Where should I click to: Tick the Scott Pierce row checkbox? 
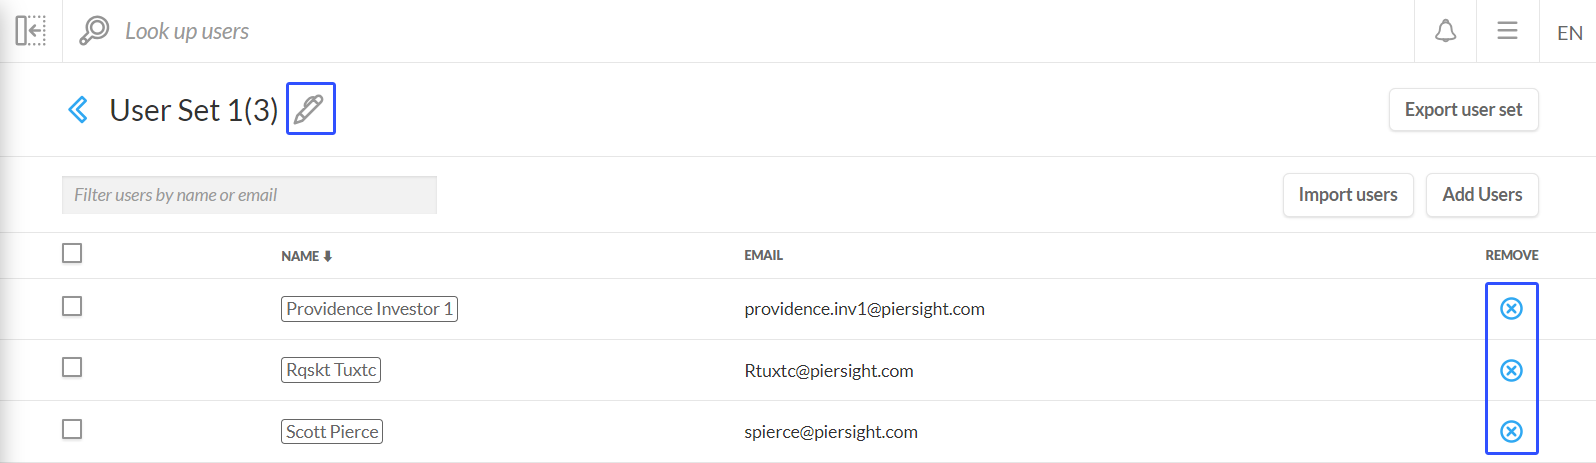point(72,429)
